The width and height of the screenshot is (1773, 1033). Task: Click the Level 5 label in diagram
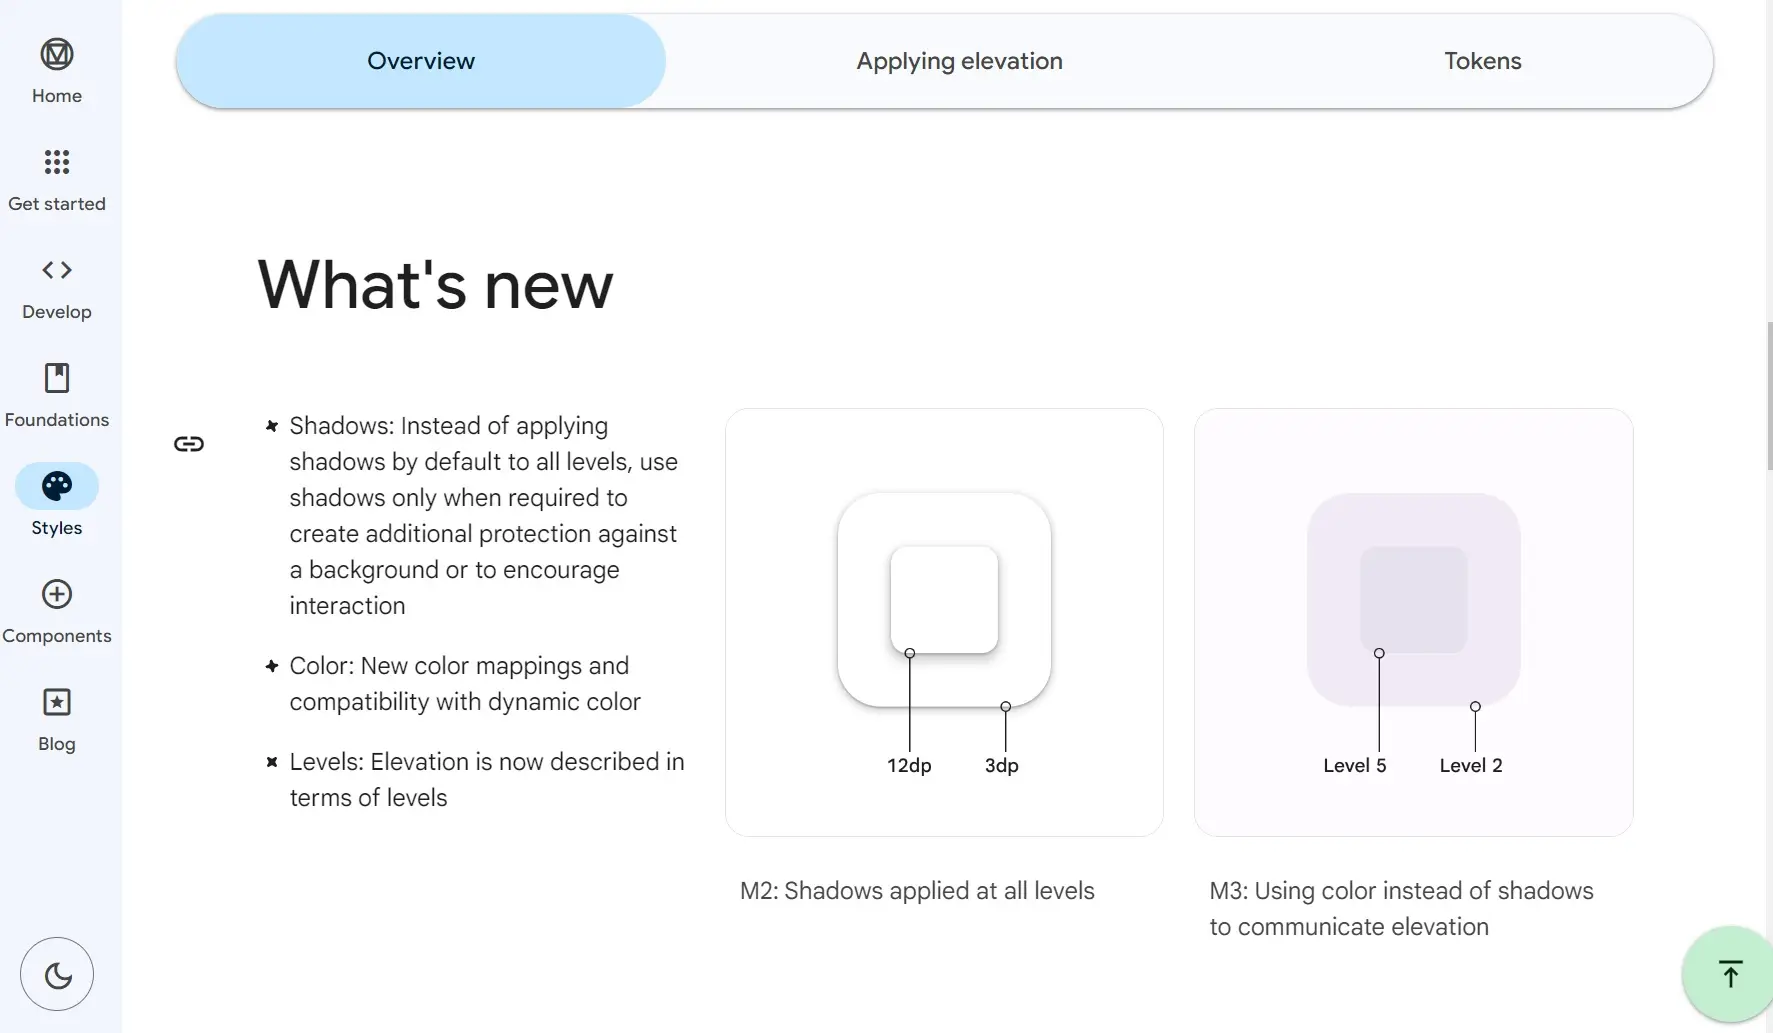1355,766
